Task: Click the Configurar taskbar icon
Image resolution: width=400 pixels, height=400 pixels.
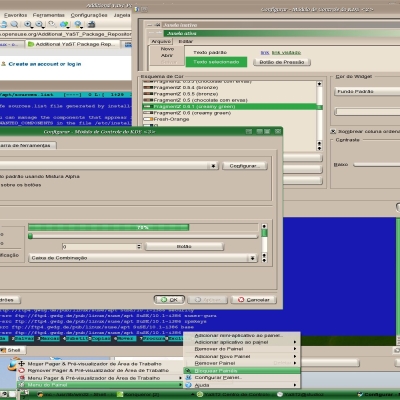Action: [x=360, y=395]
